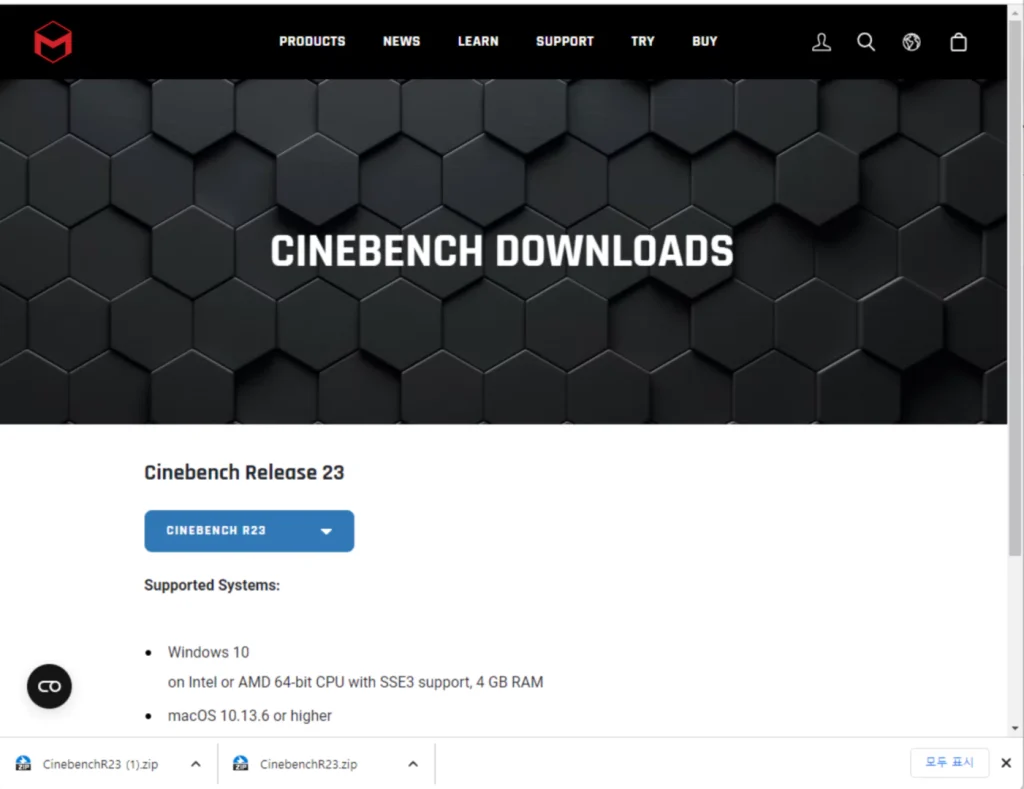Open the globe language selector icon
The height and width of the screenshot is (789, 1024).
912,42
